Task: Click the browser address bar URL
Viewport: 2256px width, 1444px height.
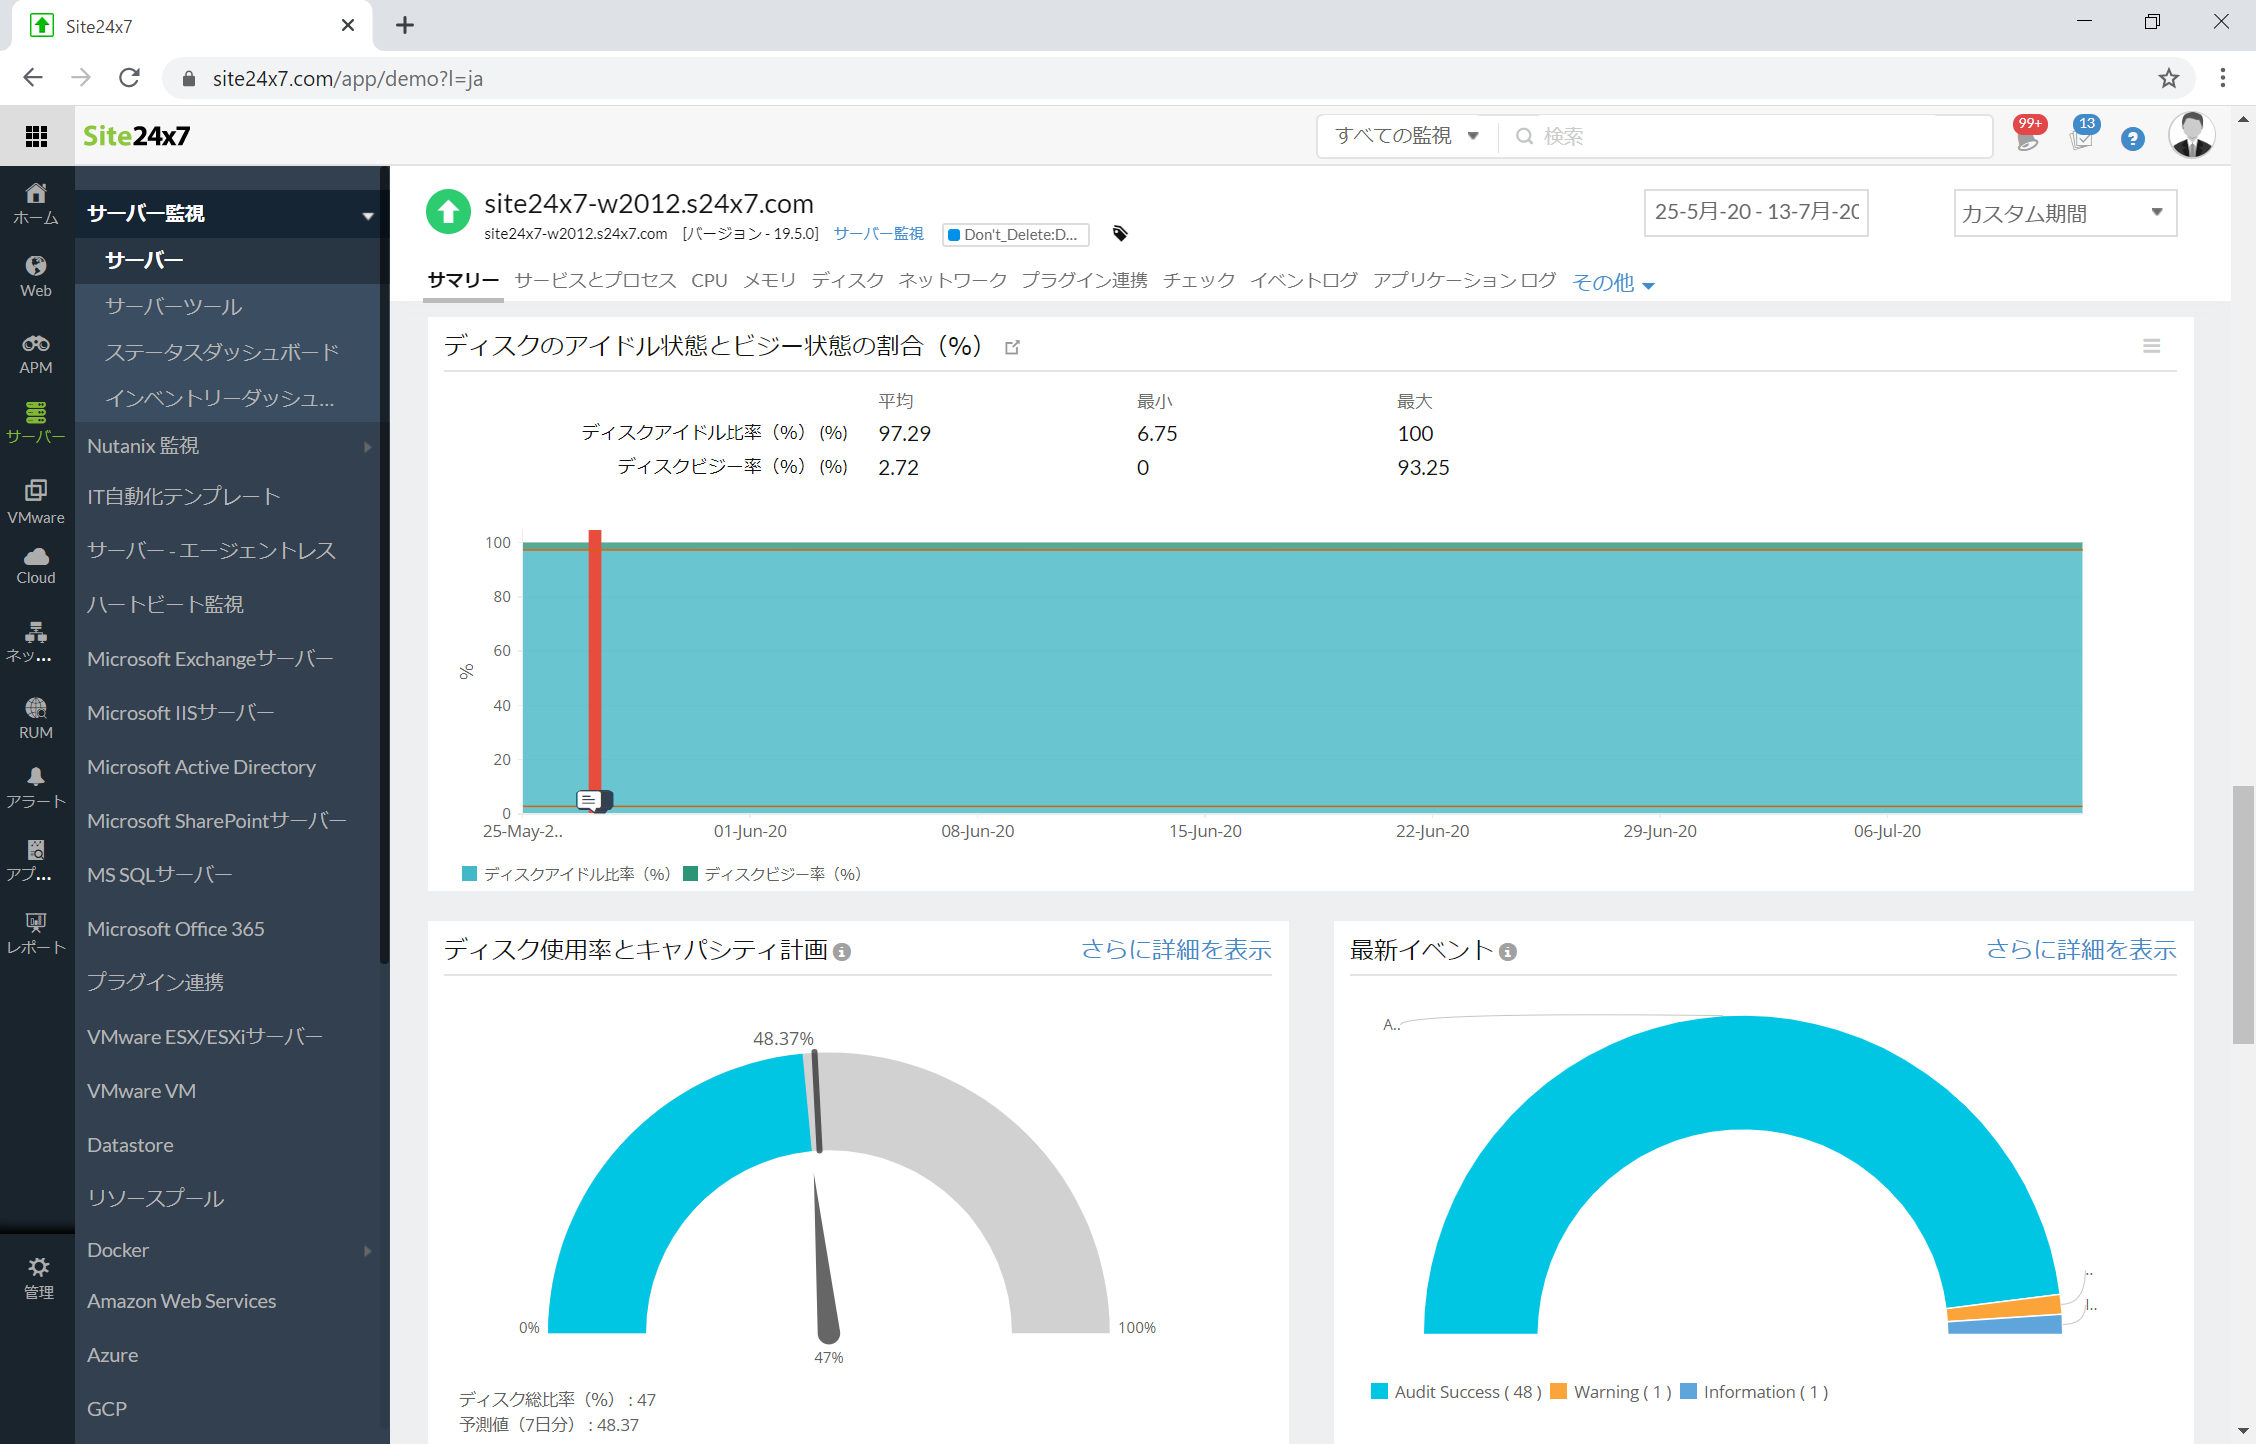Action: click(x=347, y=78)
